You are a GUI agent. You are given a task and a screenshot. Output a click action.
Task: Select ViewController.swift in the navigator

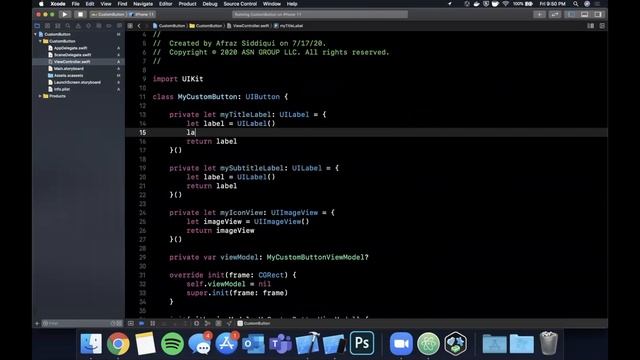pos(78,62)
